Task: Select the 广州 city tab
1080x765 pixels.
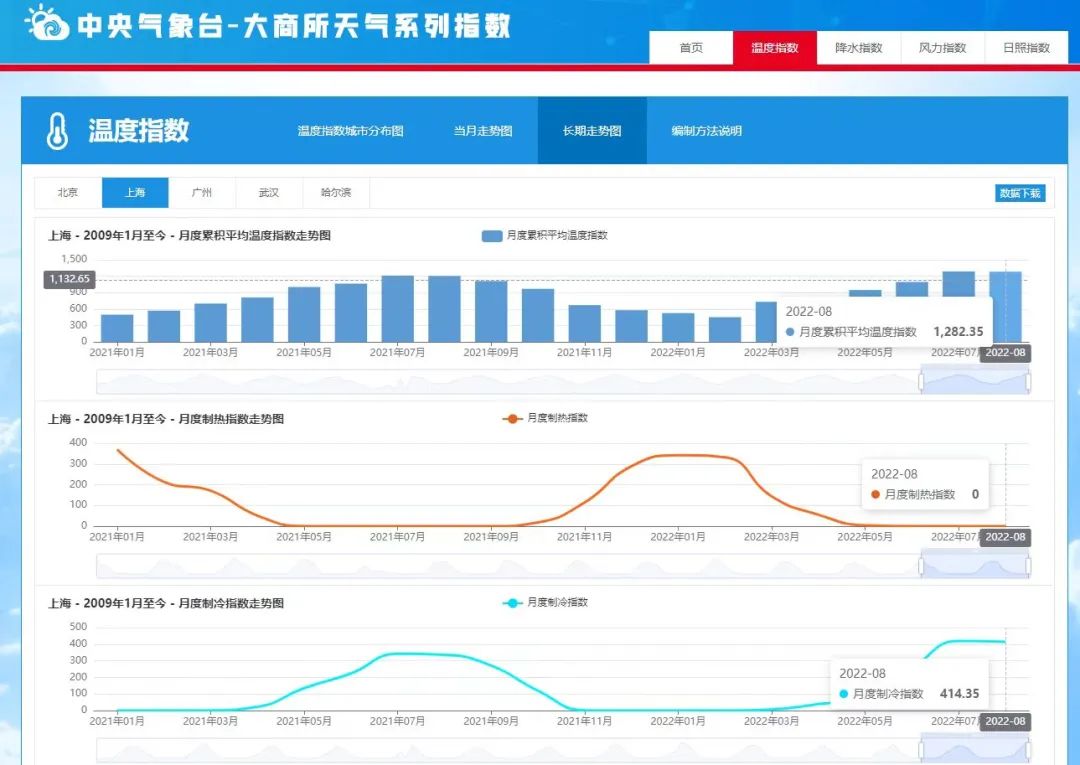Action: 202,193
